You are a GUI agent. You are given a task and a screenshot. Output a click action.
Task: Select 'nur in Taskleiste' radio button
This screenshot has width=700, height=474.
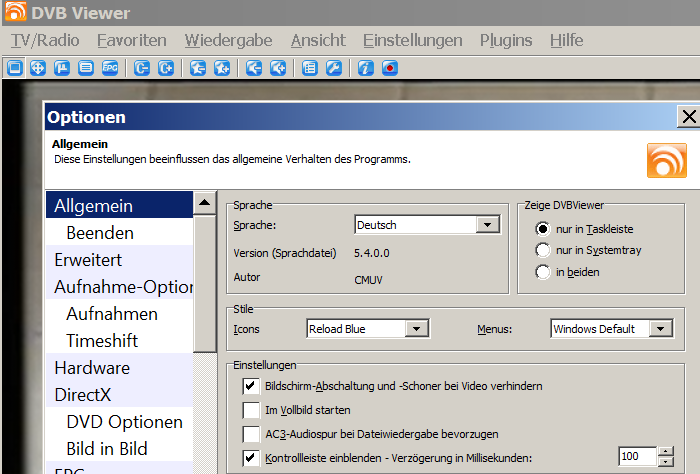coord(542,229)
